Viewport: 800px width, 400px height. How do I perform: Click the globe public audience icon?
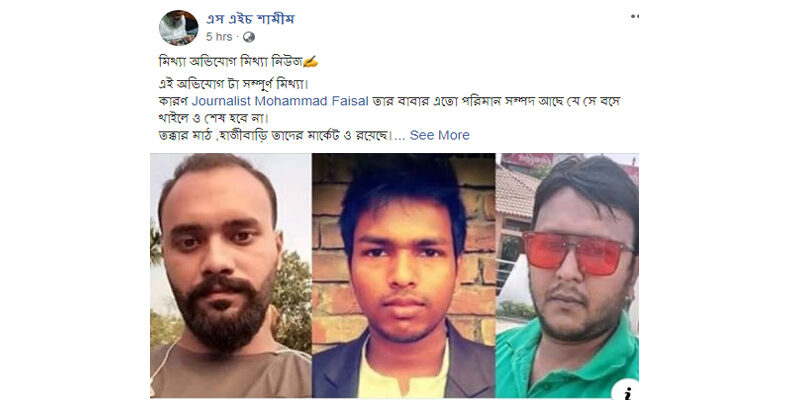tap(248, 37)
